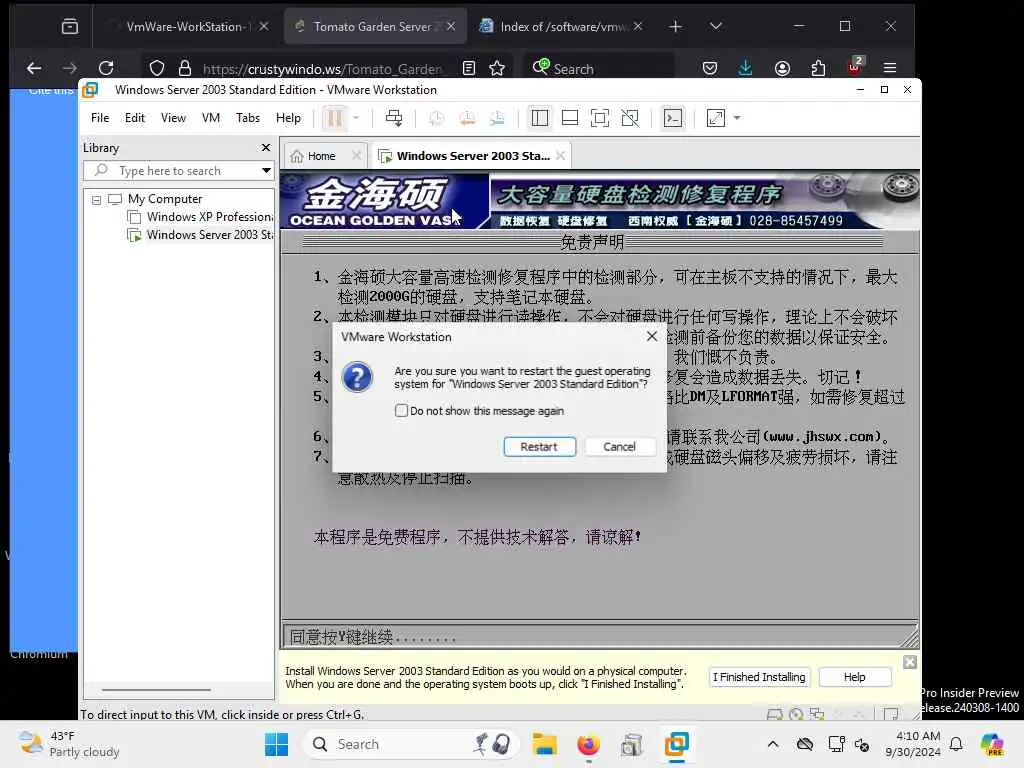
Task: Click the I Finished Installing button
Action: coord(760,677)
